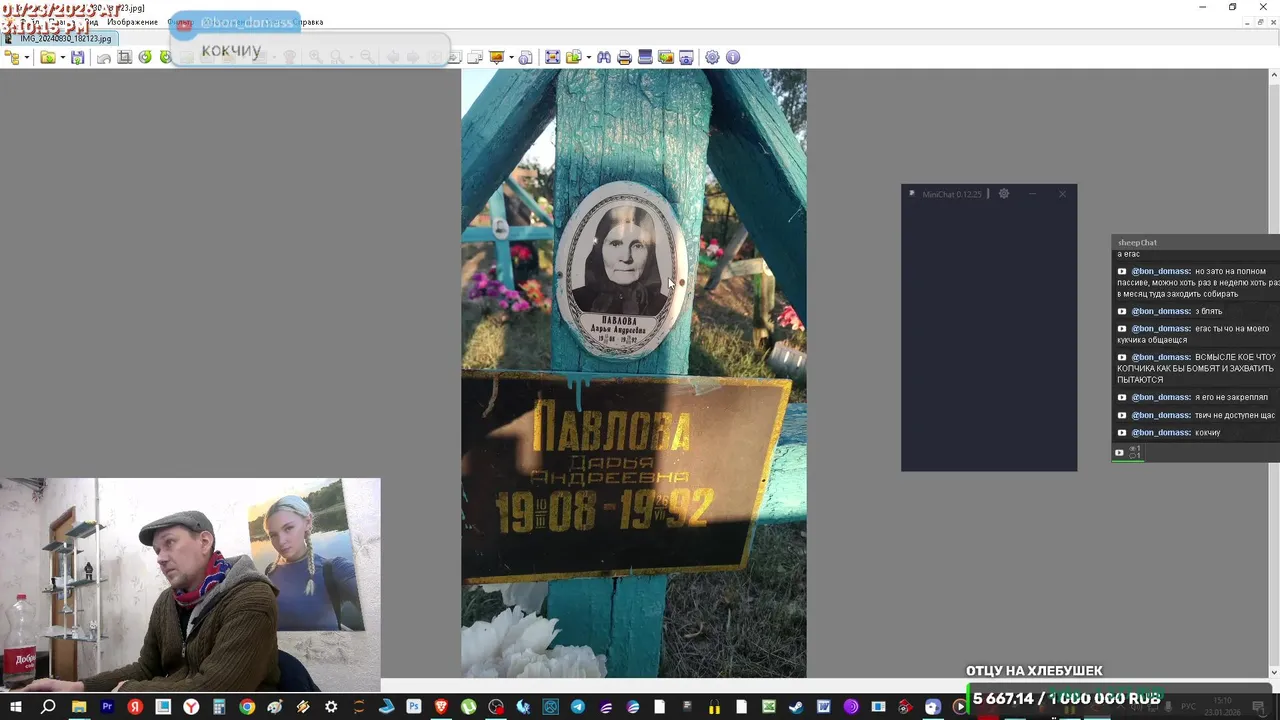Open MiniChat settings gear
The height and width of the screenshot is (720, 1280).
1004,194
